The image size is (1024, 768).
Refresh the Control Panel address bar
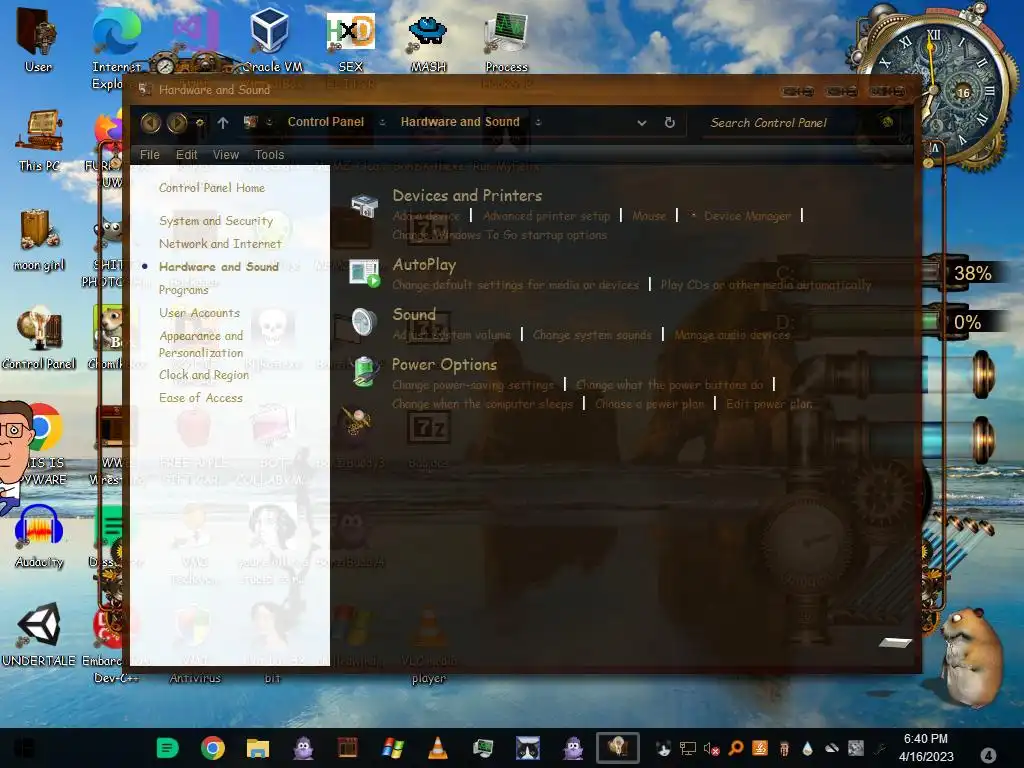pyautogui.click(x=669, y=122)
